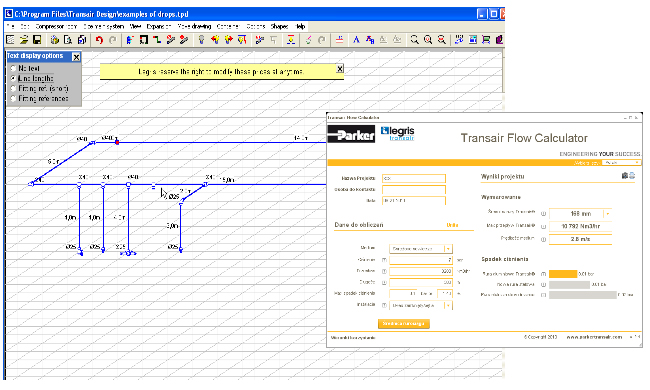Open the Help menu
Image resolution: width=650 pixels, height=390 pixels.
coord(300,26)
